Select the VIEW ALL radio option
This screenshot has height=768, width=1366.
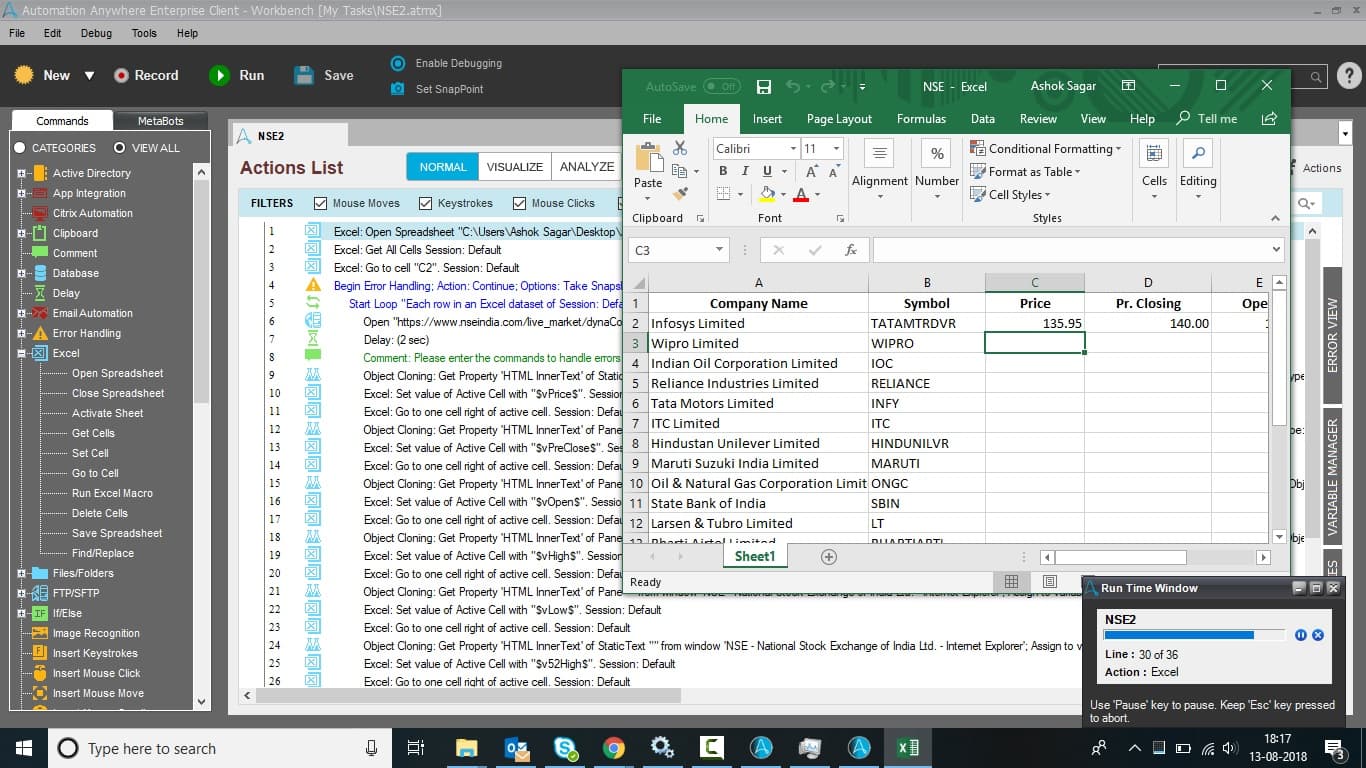tap(120, 148)
